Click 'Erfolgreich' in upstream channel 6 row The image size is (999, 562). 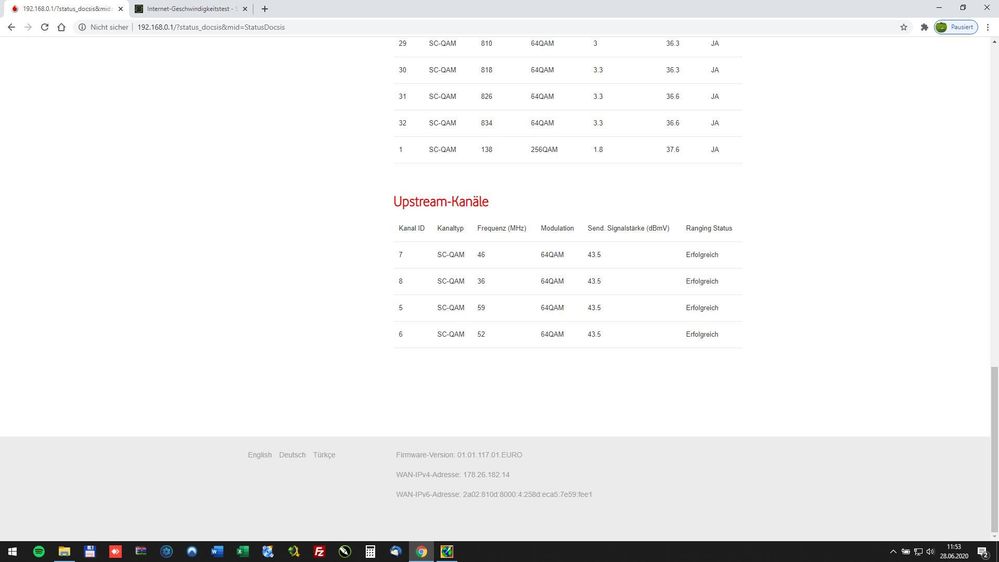click(701, 335)
